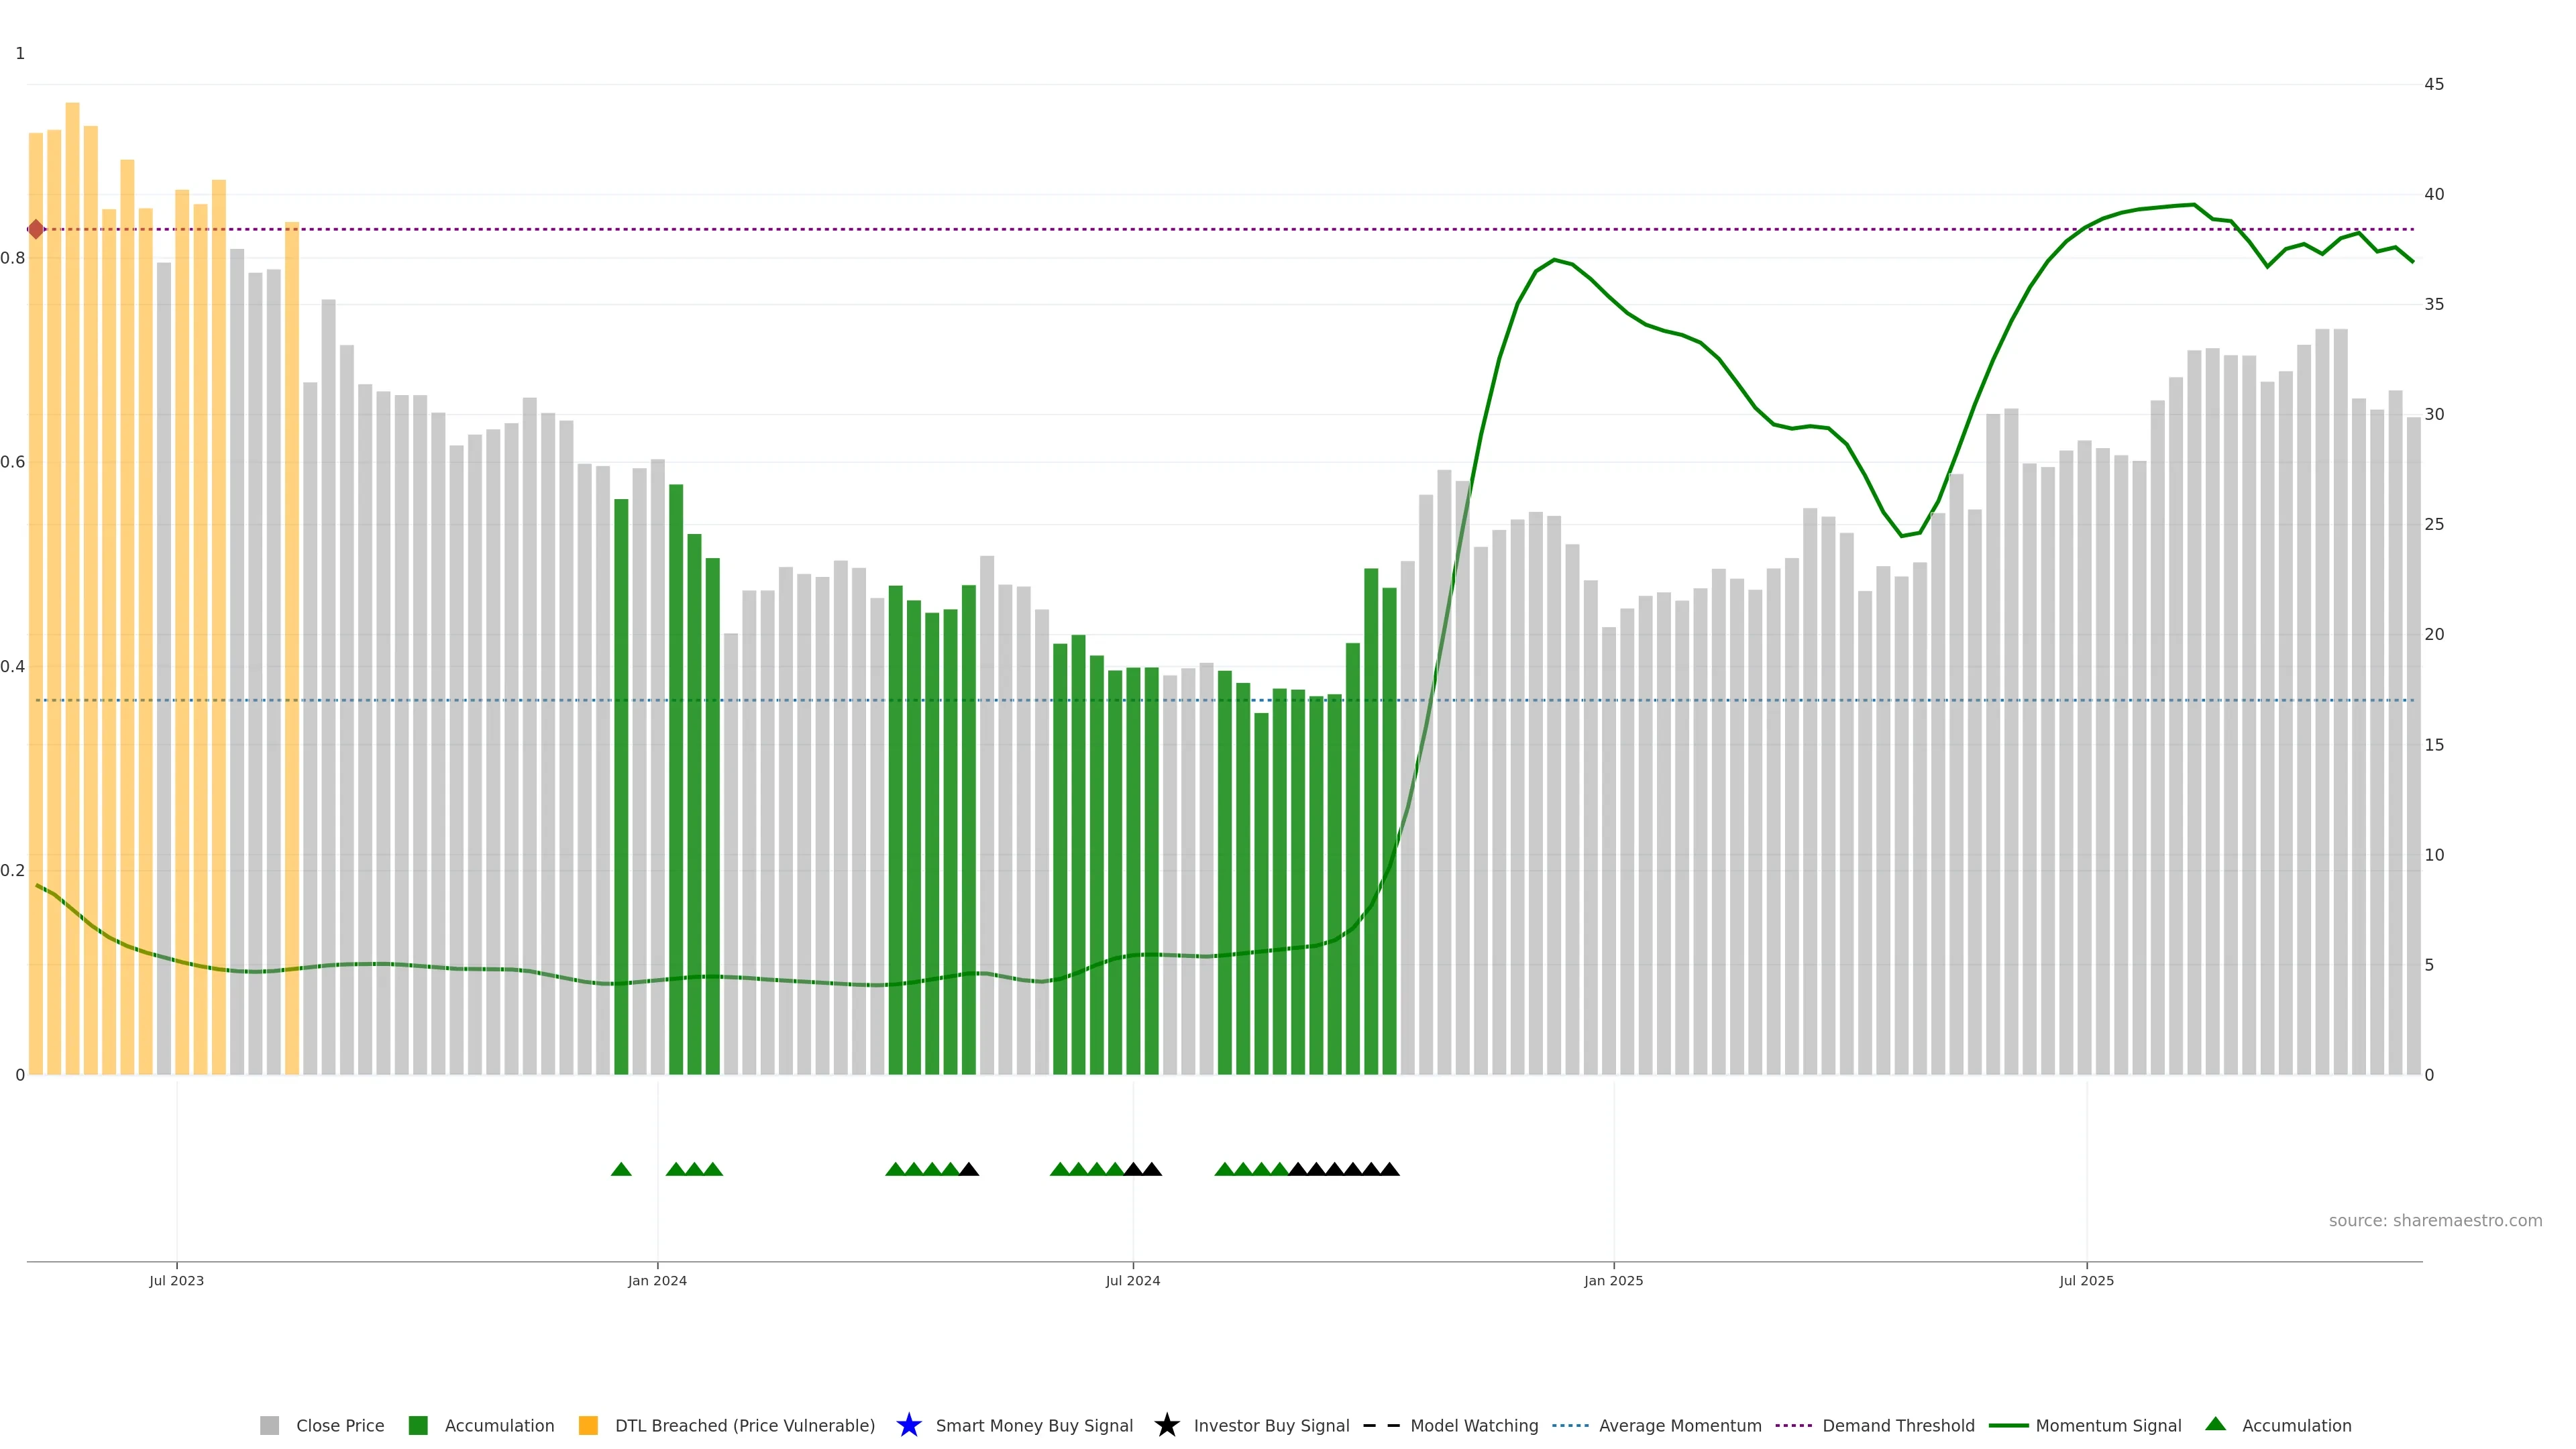Click the Jan 2024 axis label

pyautogui.click(x=657, y=1280)
